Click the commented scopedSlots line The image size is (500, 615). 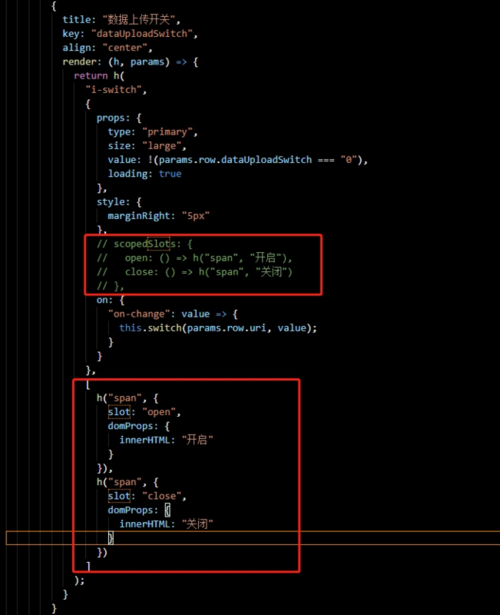point(145,244)
